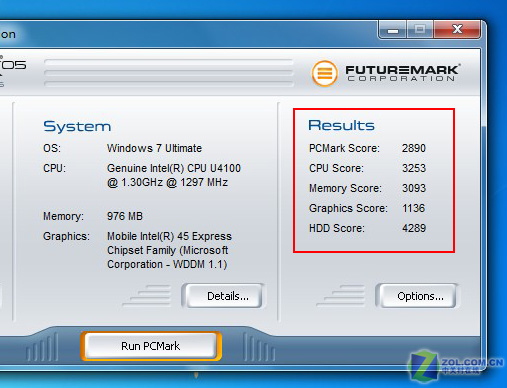Click the Windows 7 Ultimate OS text
This screenshot has width=507, height=388.
154,148
